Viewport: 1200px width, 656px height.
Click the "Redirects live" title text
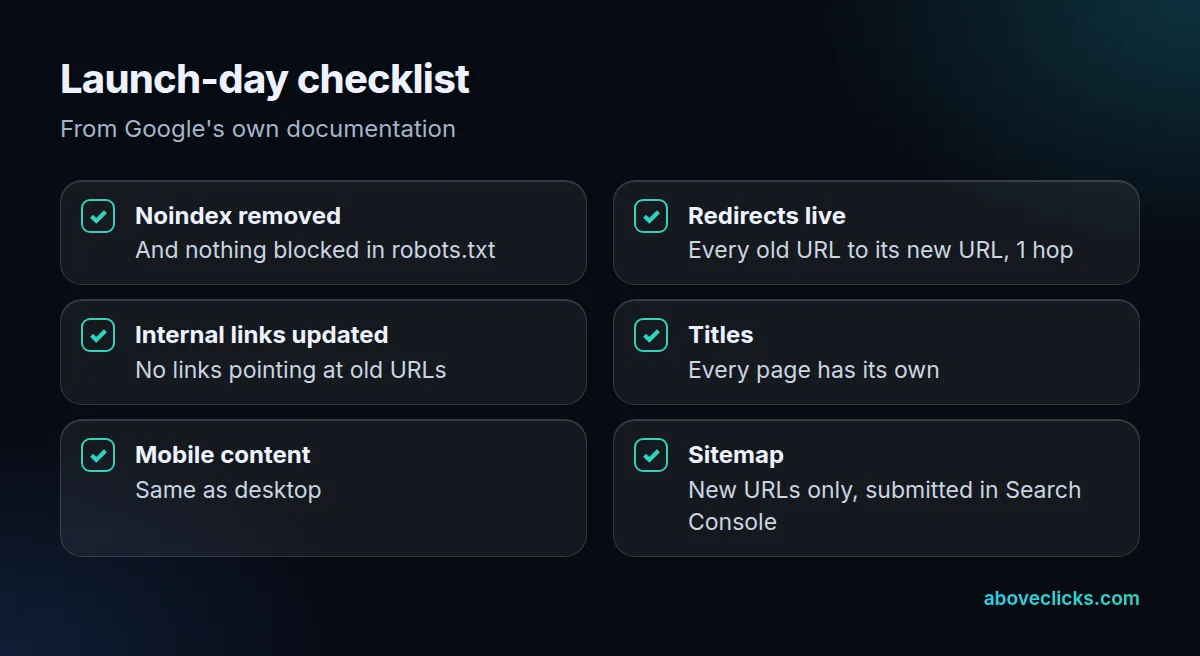[767, 216]
